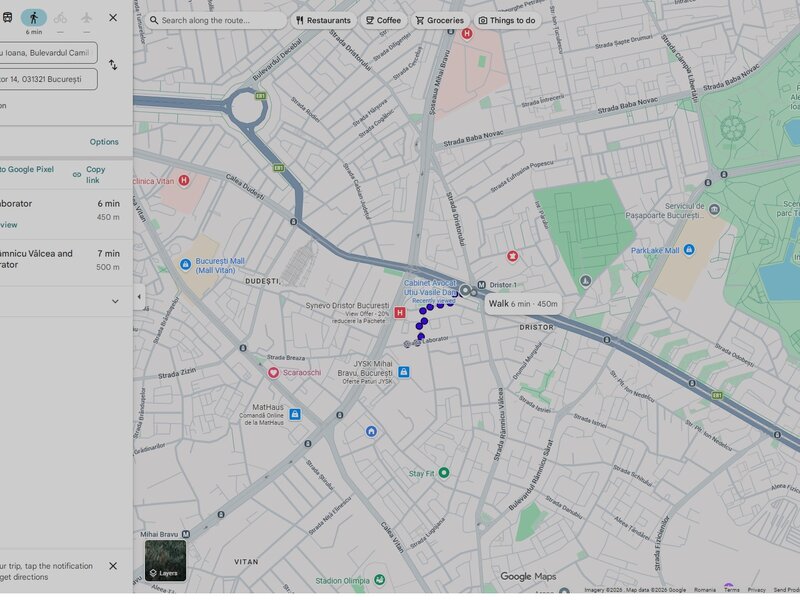Click the Cabinet Avocat Utiu Vasile Dan label
This screenshot has width=800, height=600.
430,288
